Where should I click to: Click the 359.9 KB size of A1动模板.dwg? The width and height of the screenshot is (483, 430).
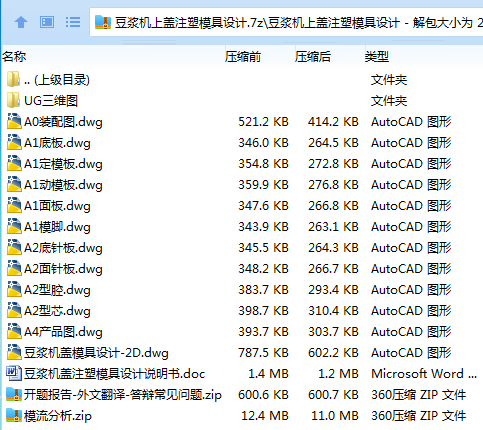tap(263, 185)
